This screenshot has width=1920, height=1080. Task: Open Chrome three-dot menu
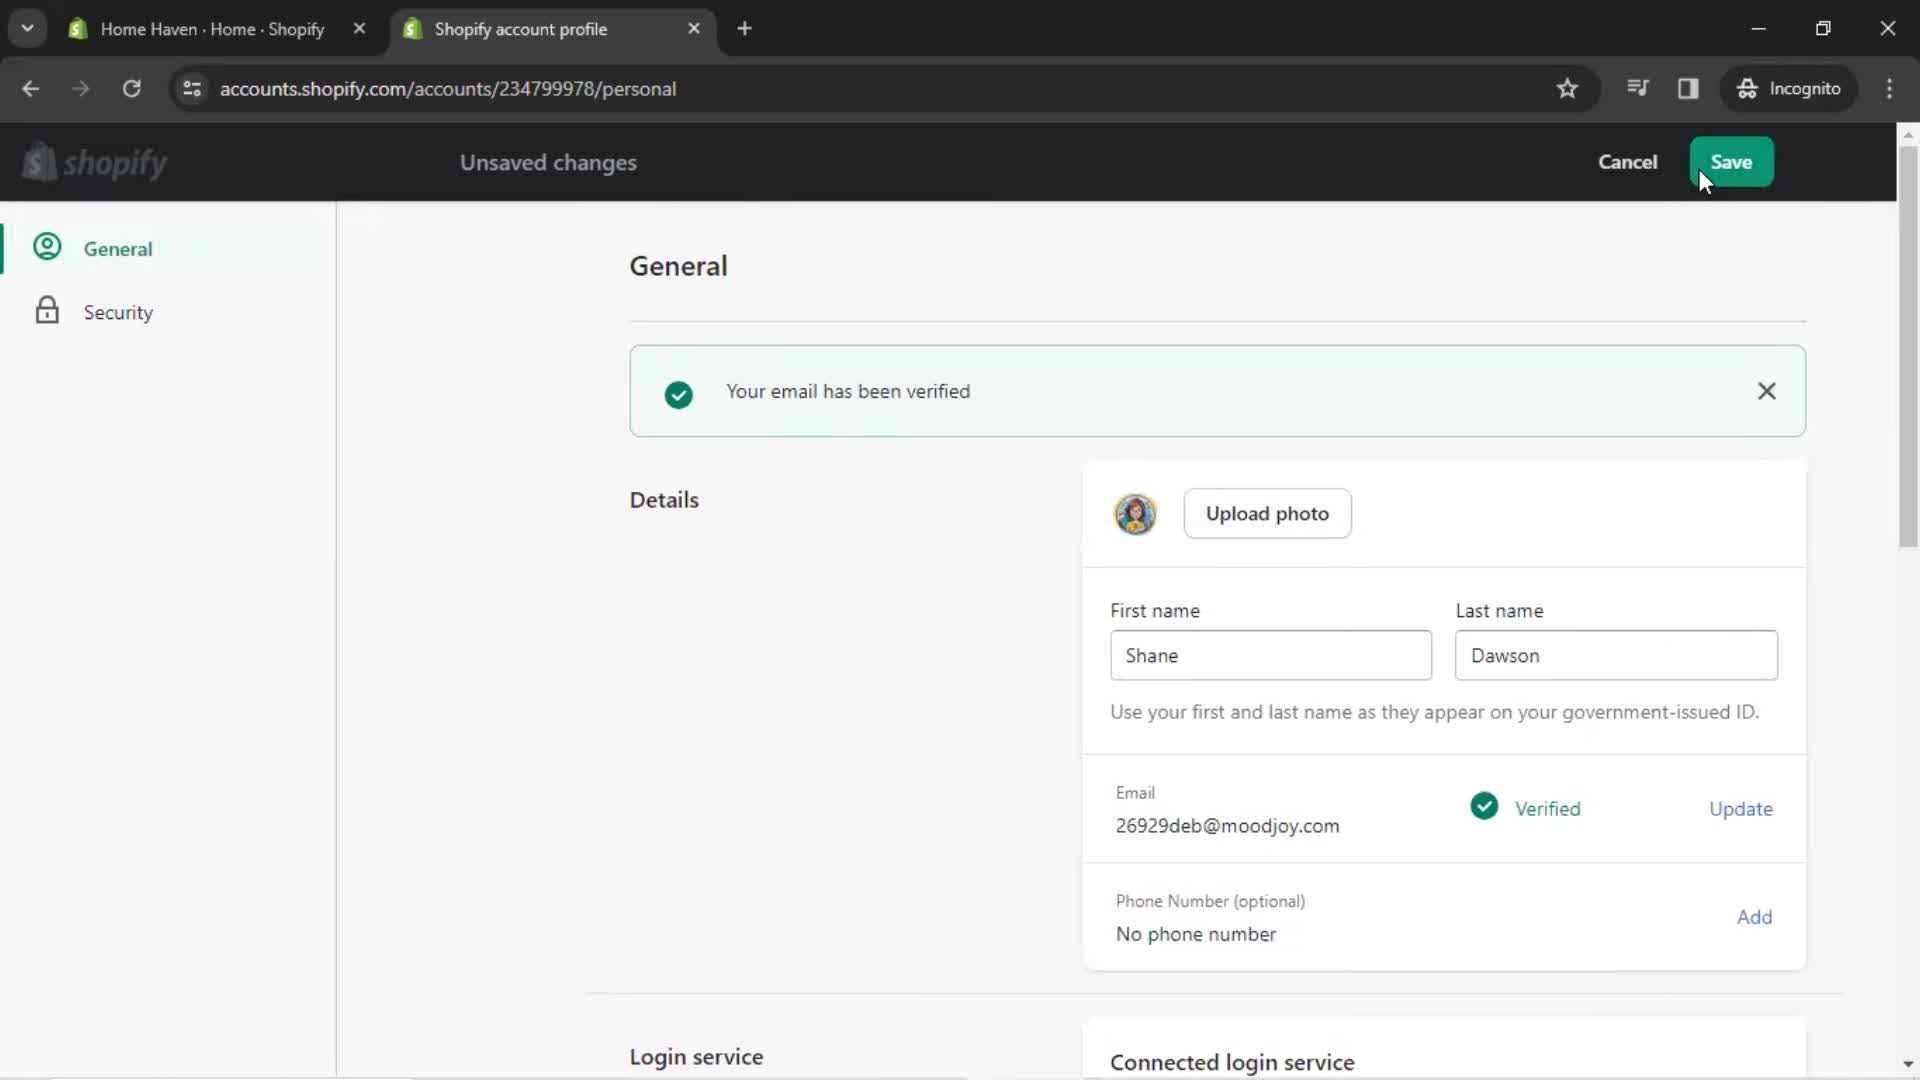coord(1889,89)
